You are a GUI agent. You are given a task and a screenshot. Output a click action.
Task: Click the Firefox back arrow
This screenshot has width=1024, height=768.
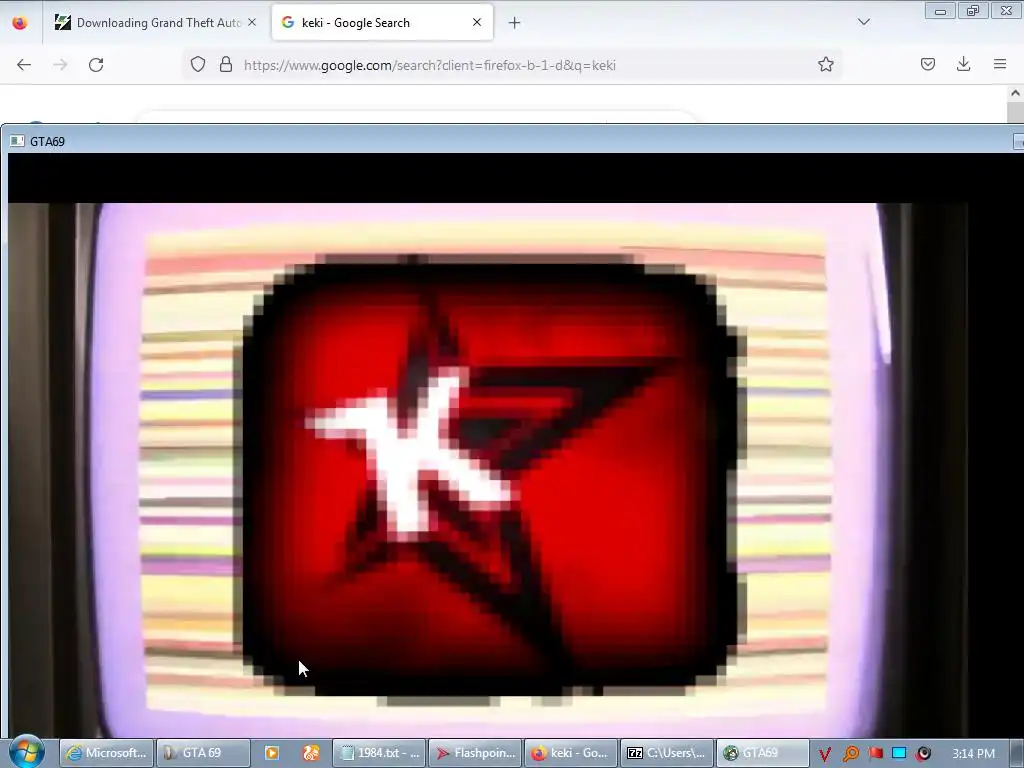24,65
